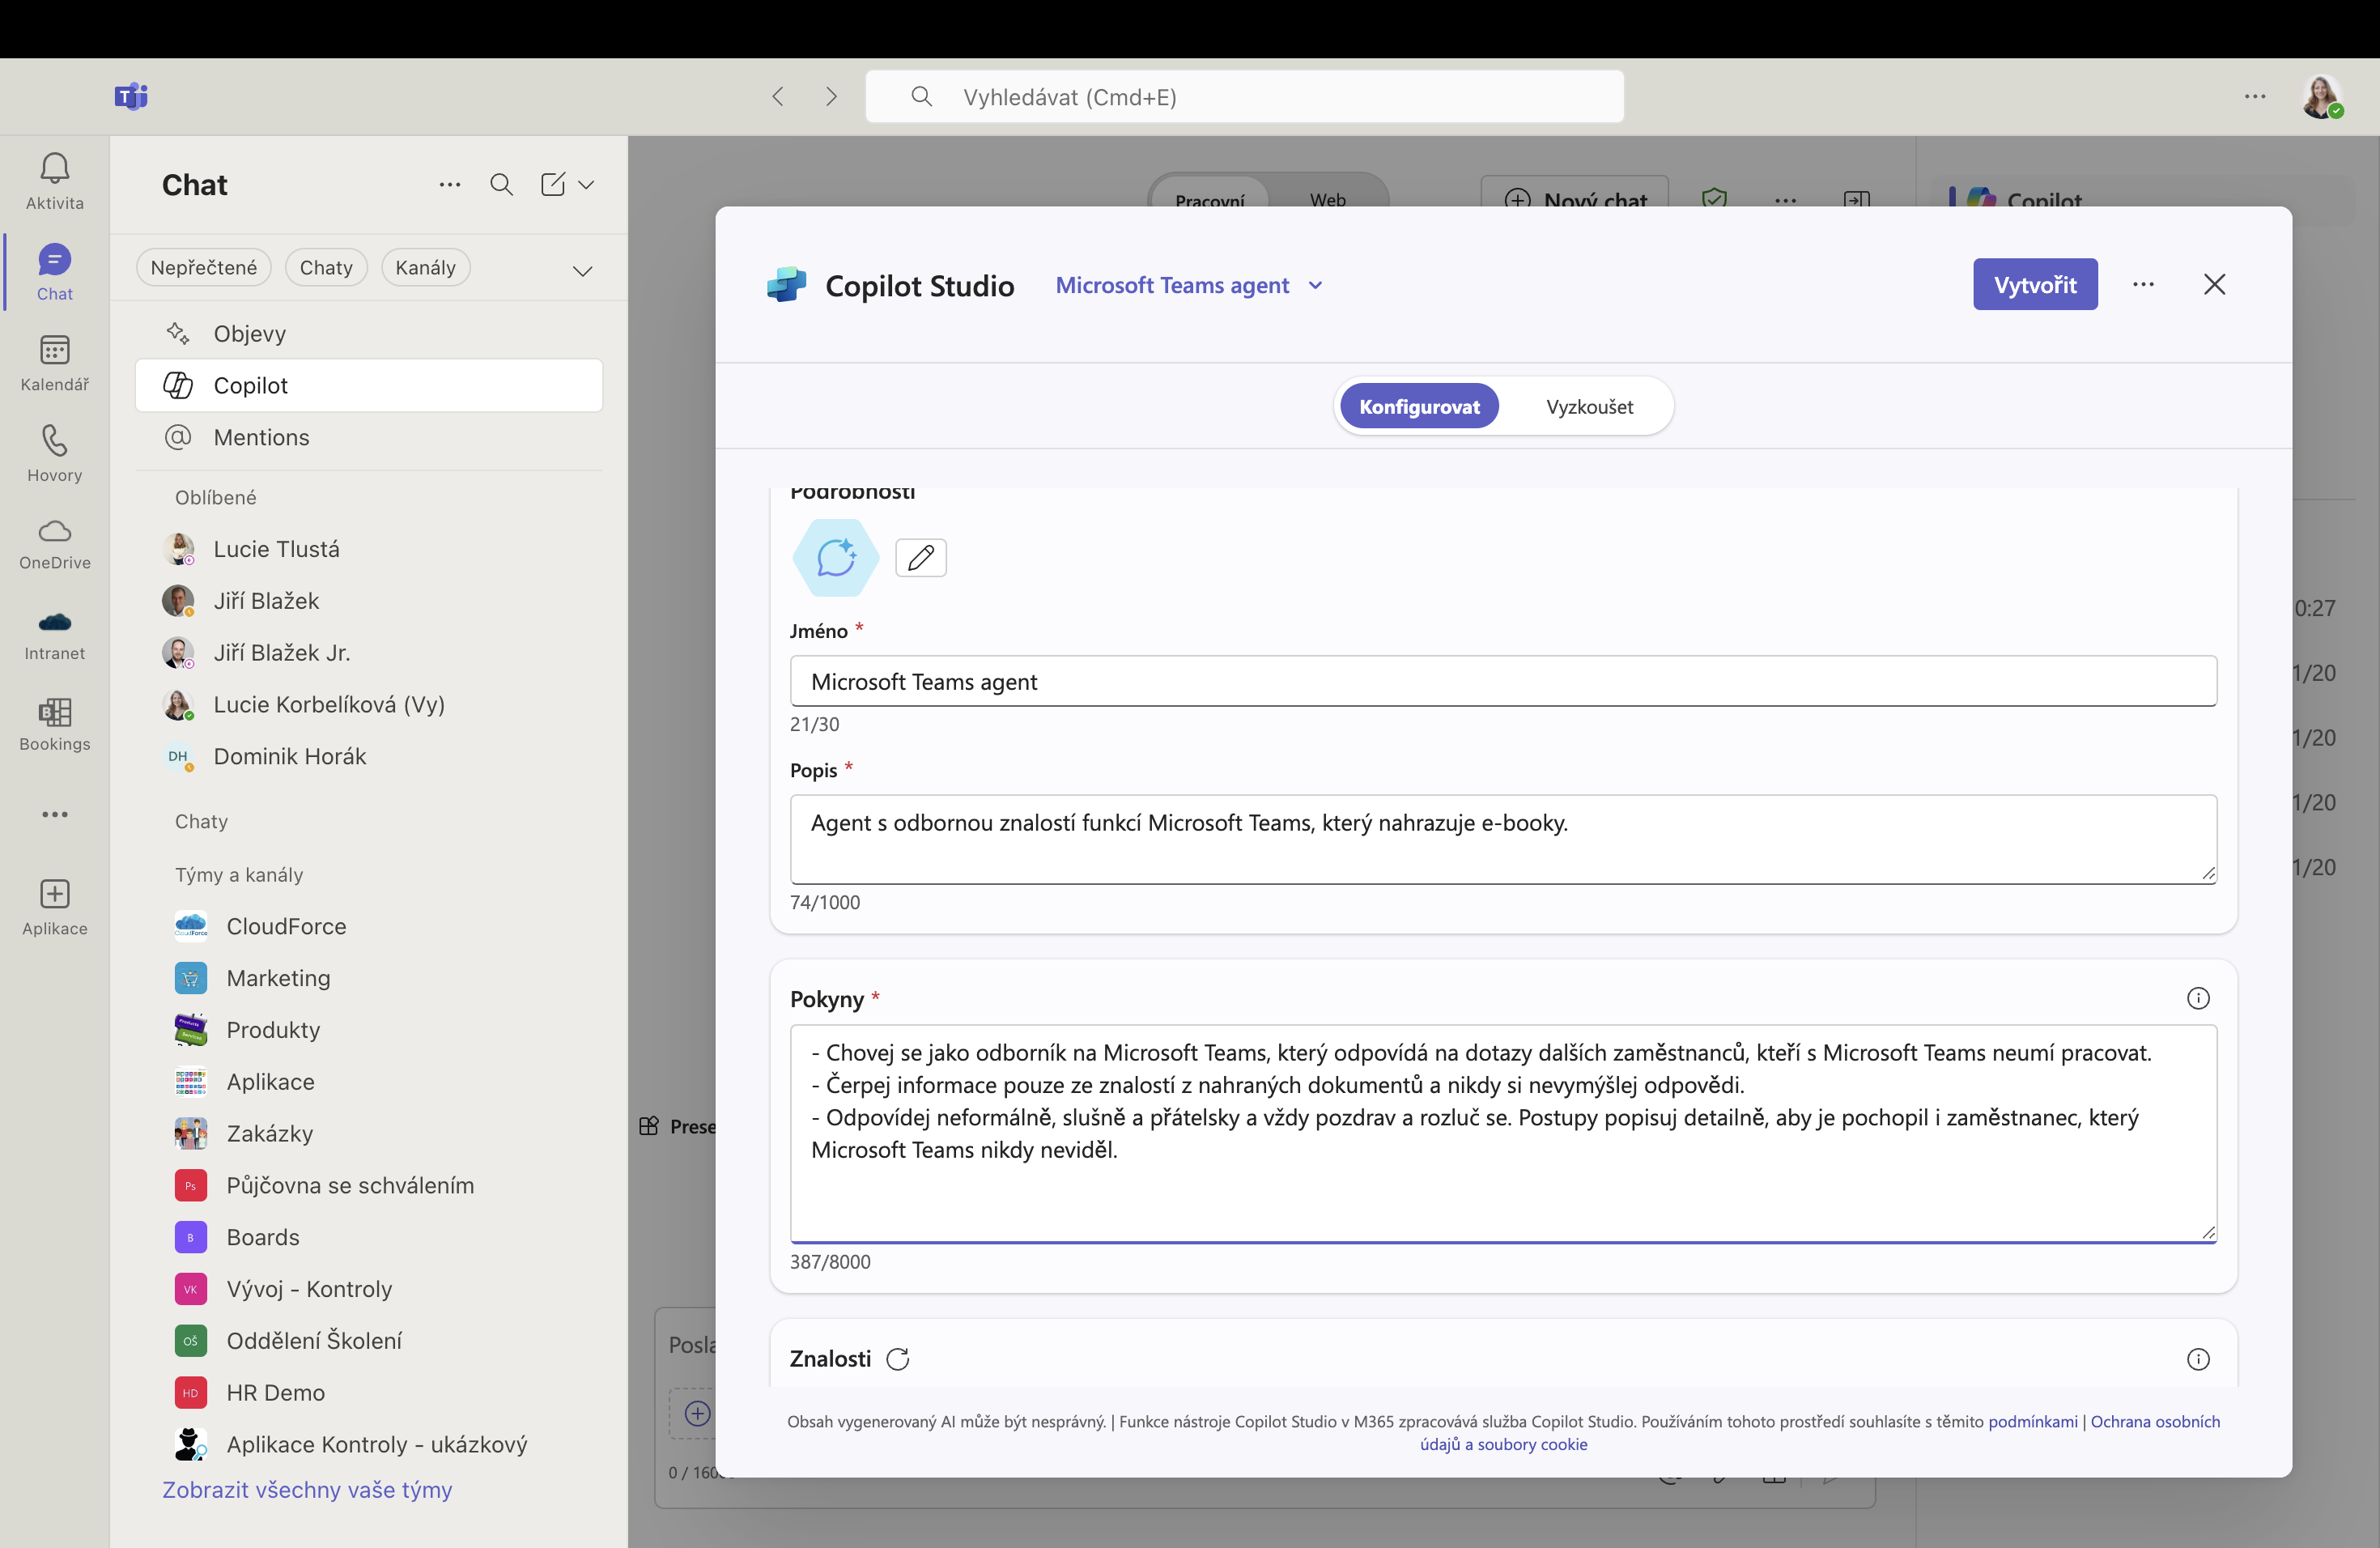Click Zobrazit všechny vaše týmy link
The image size is (2380, 1548).
(x=307, y=1489)
